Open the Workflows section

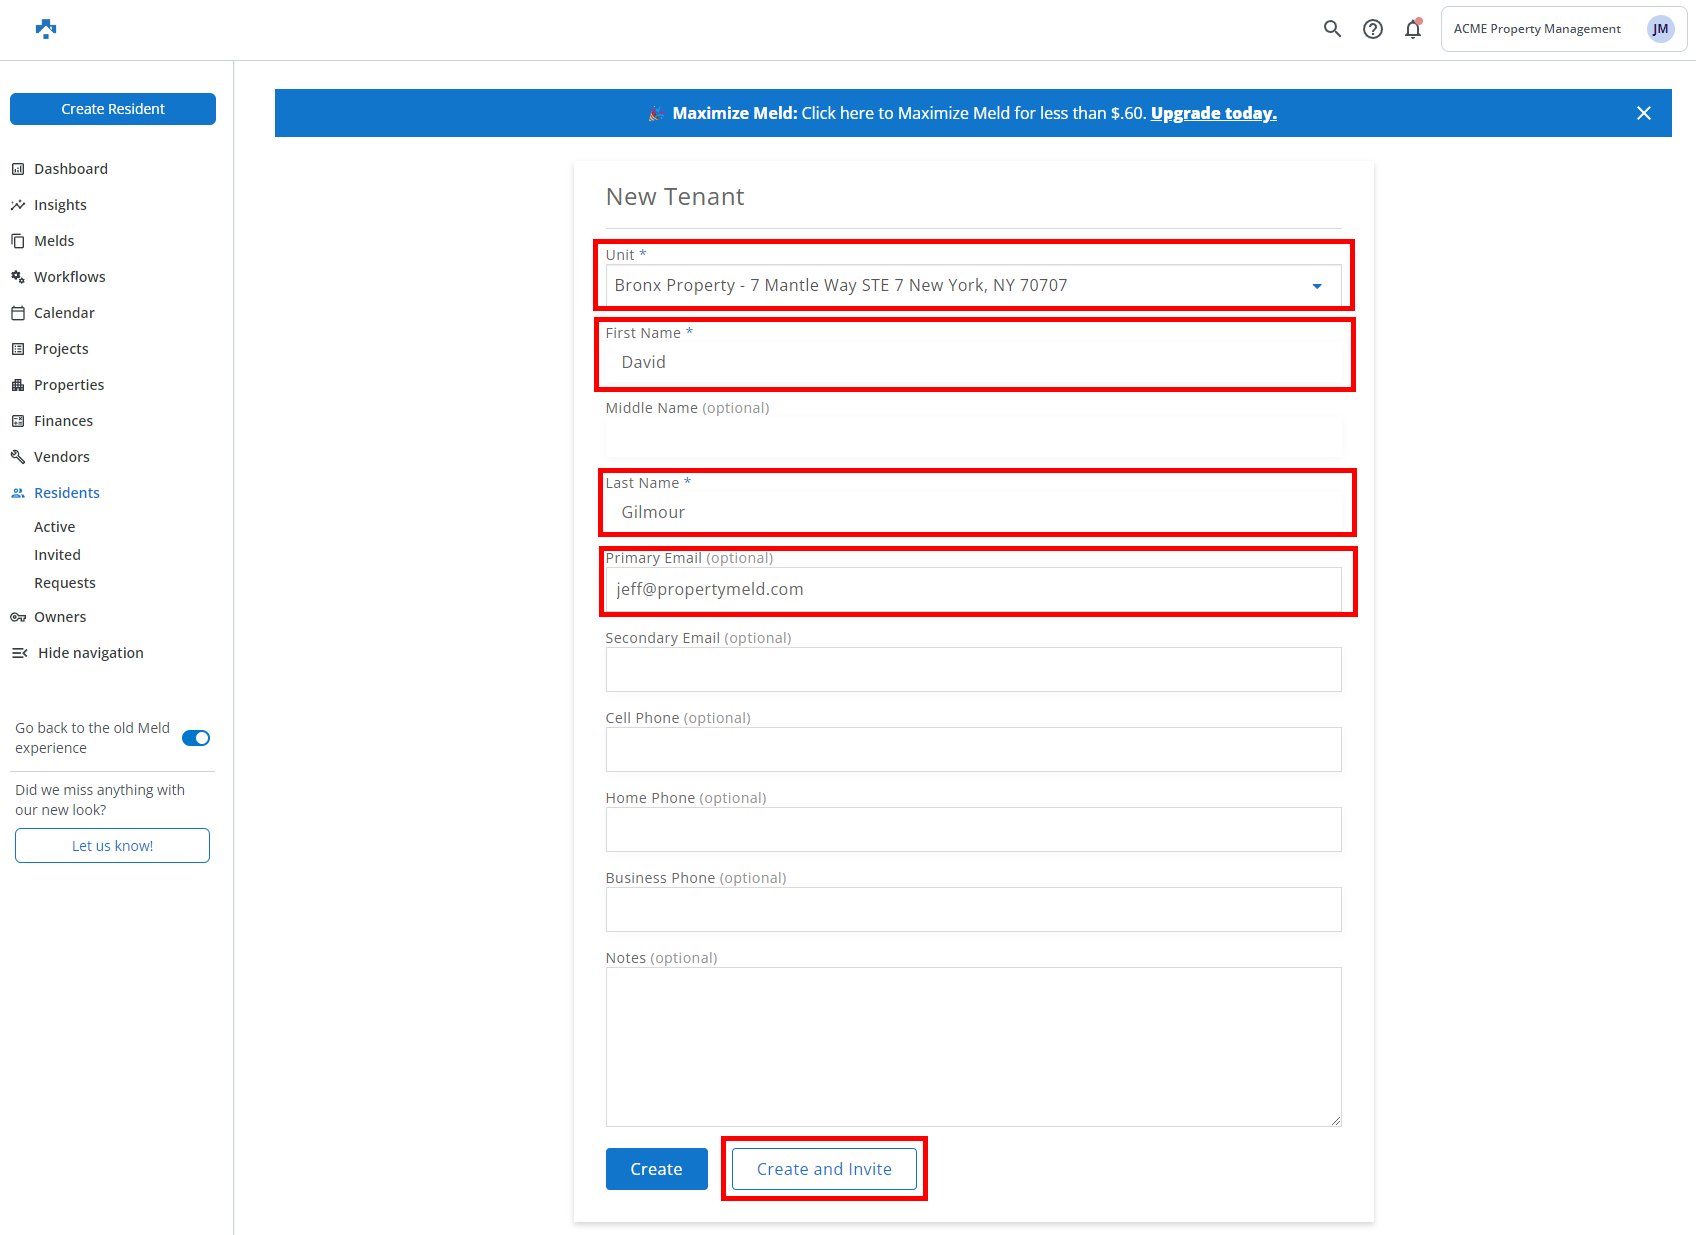click(x=69, y=277)
